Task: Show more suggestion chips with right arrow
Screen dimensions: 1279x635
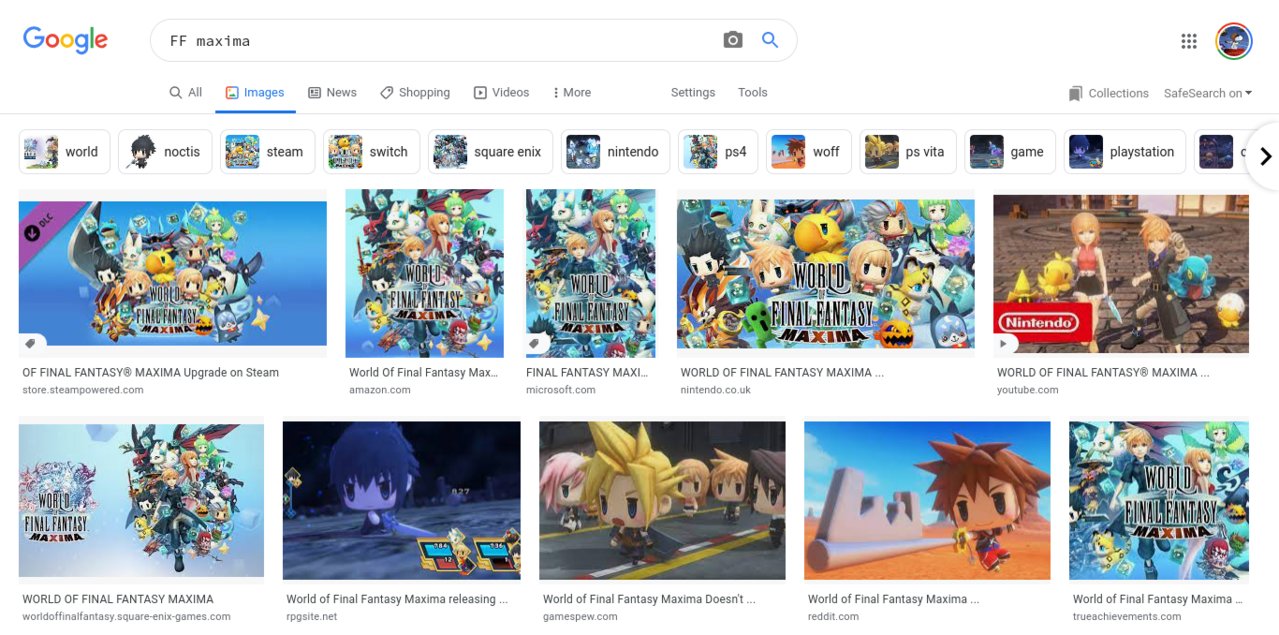Action: [1265, 156]
